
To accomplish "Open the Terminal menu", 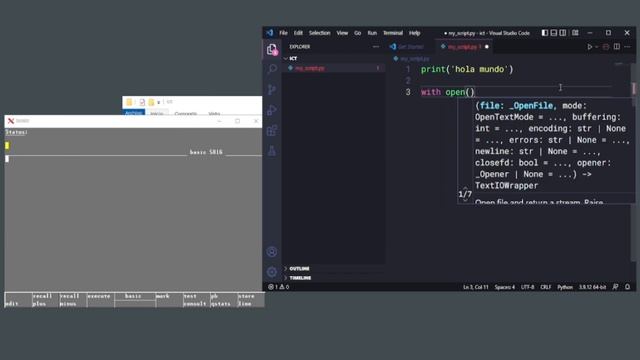I will click(x=393, y=33).
